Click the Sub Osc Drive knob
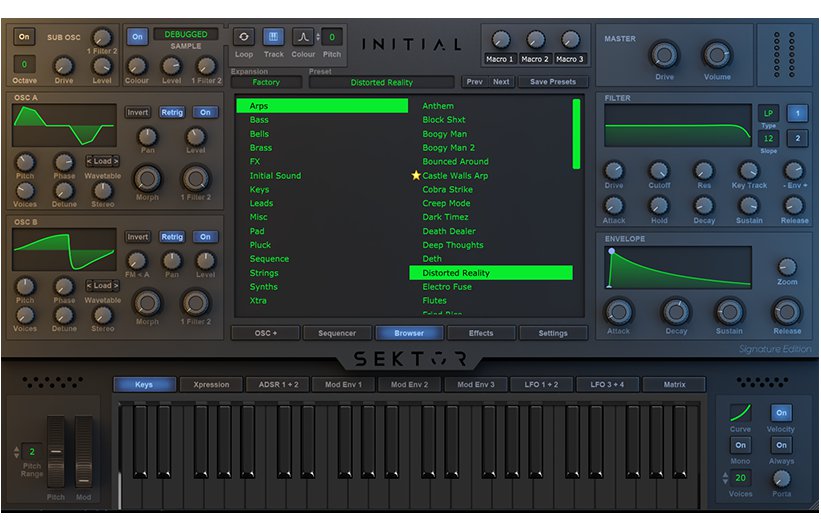Screen dimensions: 821x532 click(x=63, y=66)
